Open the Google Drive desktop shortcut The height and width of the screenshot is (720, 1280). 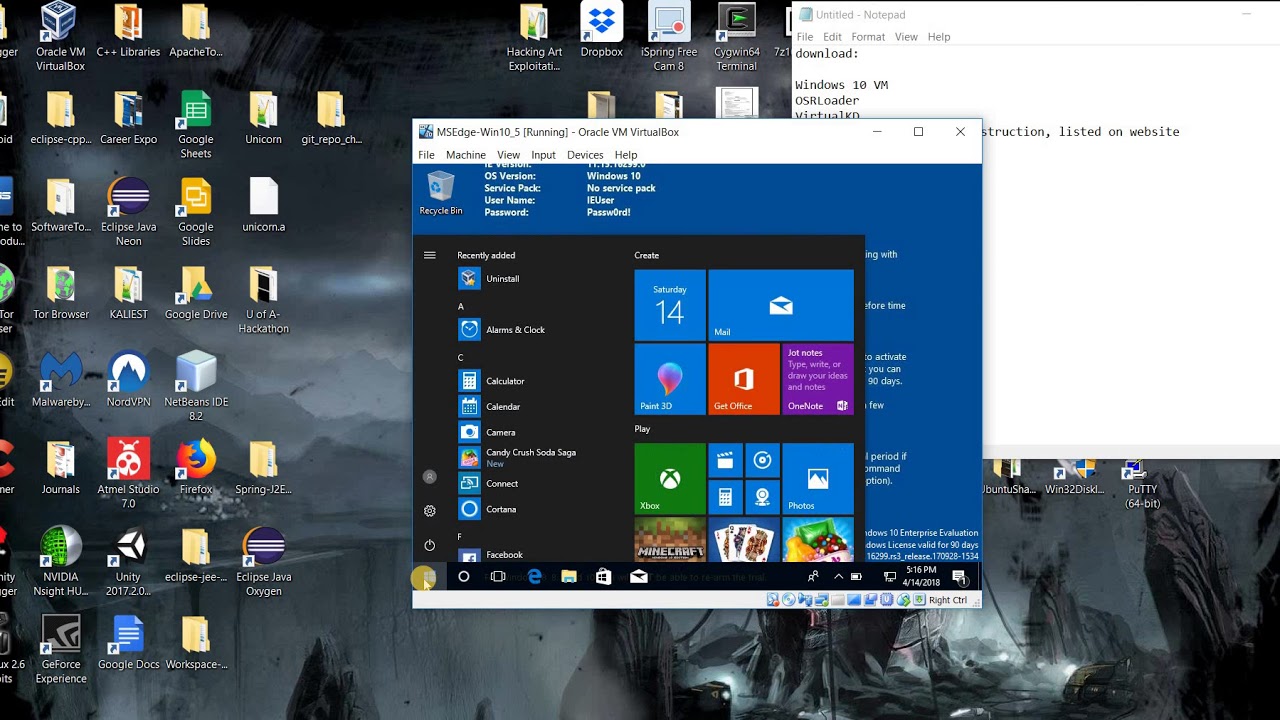(196, 293)
